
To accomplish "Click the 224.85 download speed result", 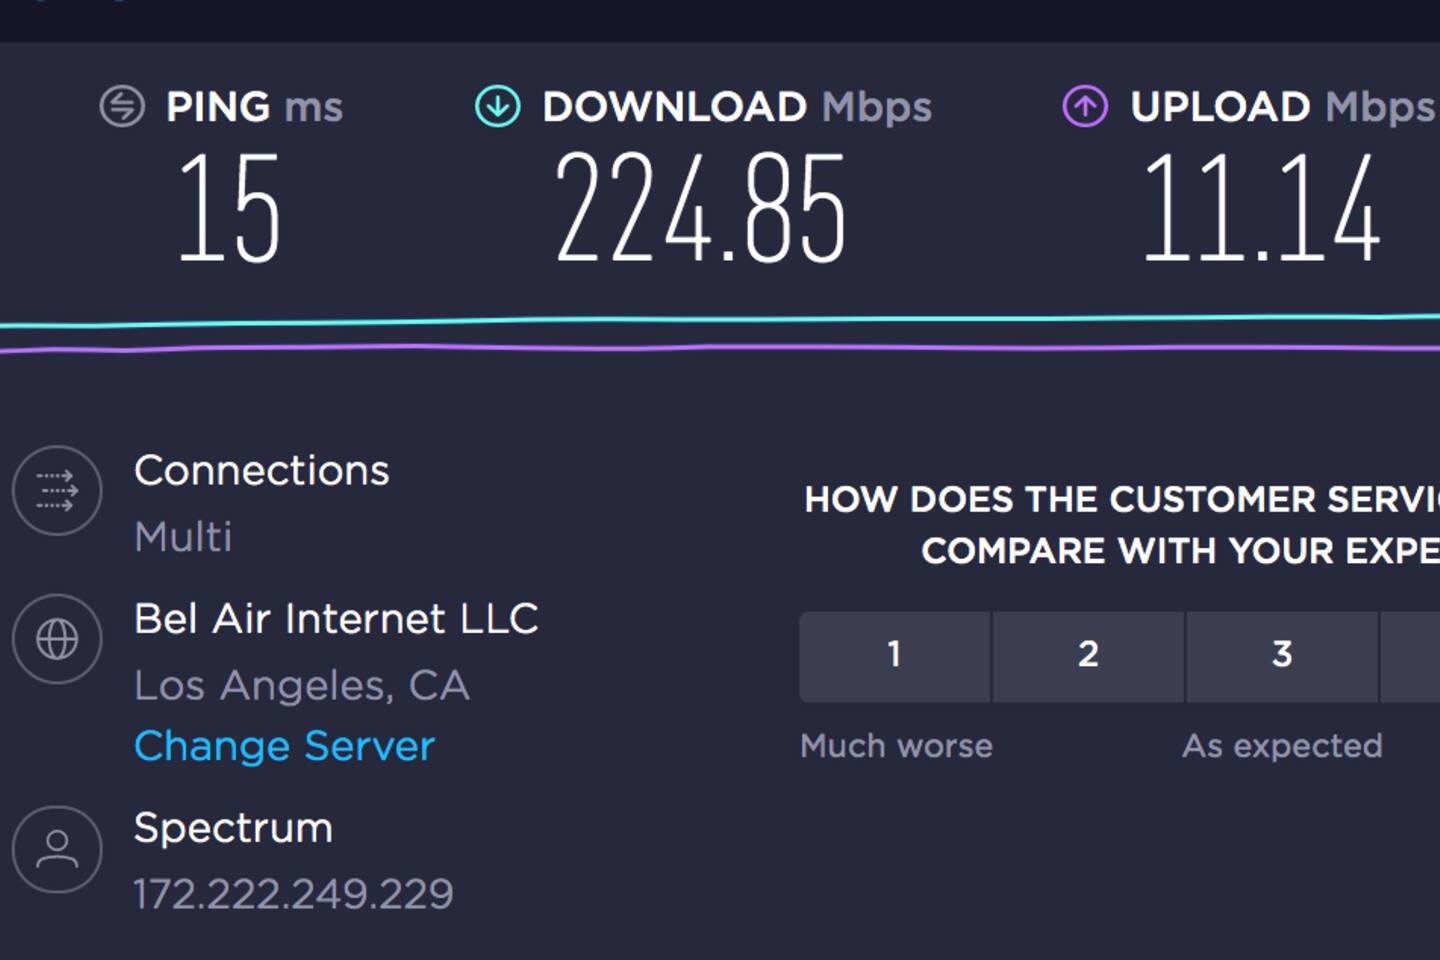I will tap(700, 209).
